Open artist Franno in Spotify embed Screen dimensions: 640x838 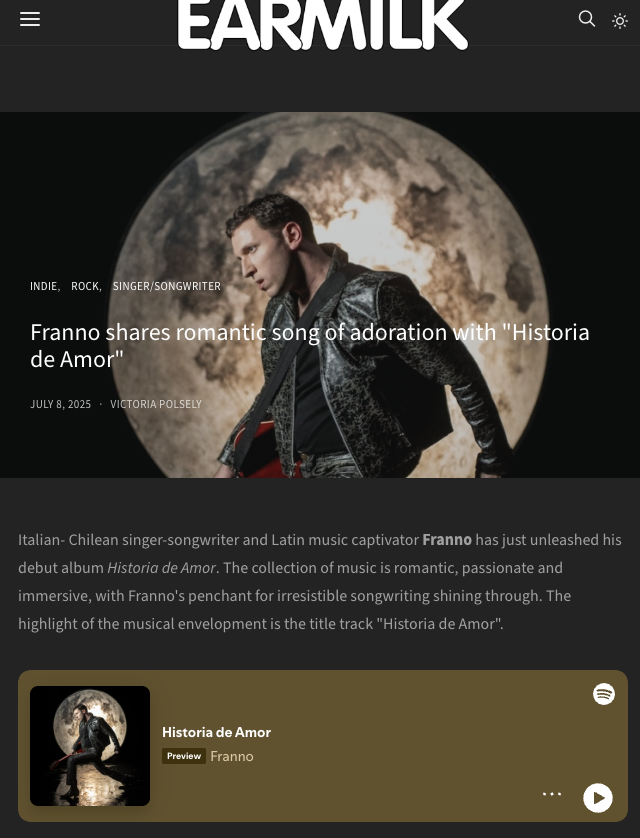pyautogui.click(x=232, y=756)
